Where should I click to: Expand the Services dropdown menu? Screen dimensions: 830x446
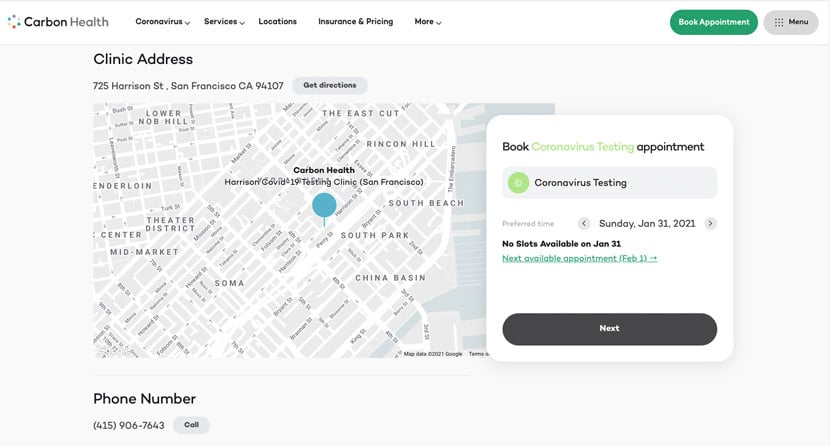pyautogui.click(x=224, y=22)
